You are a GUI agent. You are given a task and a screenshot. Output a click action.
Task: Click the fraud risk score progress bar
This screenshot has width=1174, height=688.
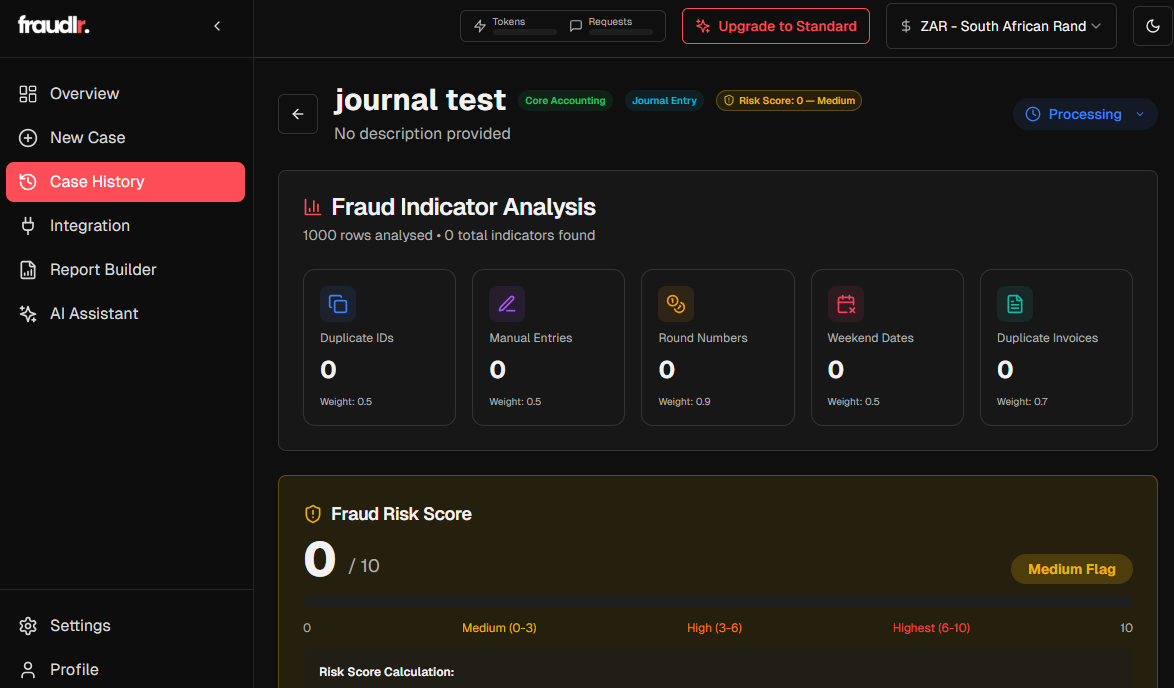tap(718, 603)
